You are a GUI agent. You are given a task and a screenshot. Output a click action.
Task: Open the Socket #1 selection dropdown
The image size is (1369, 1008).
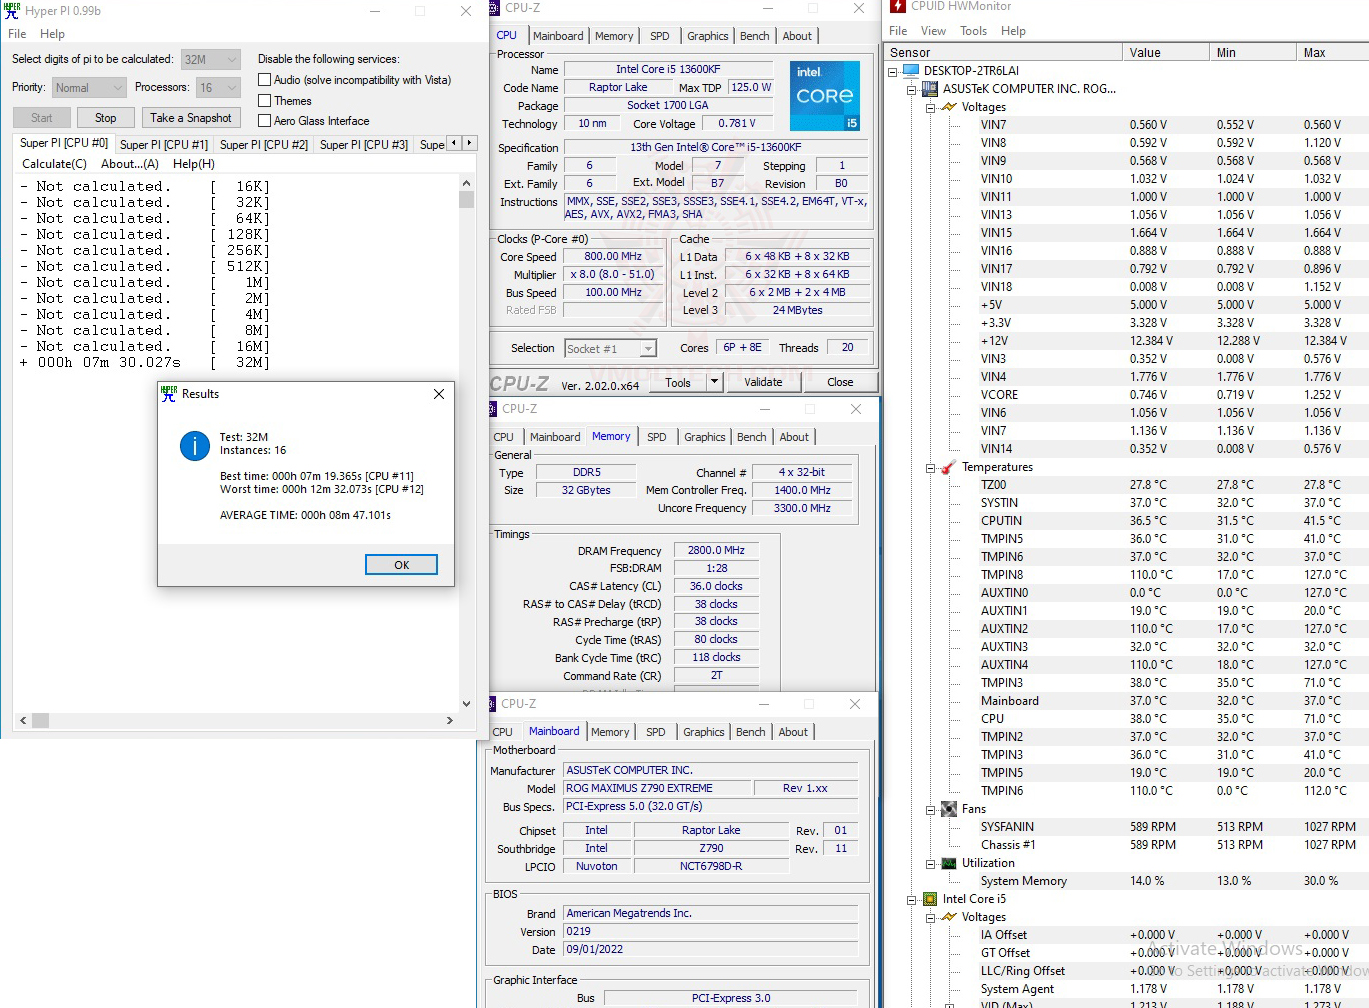(610, 349)
